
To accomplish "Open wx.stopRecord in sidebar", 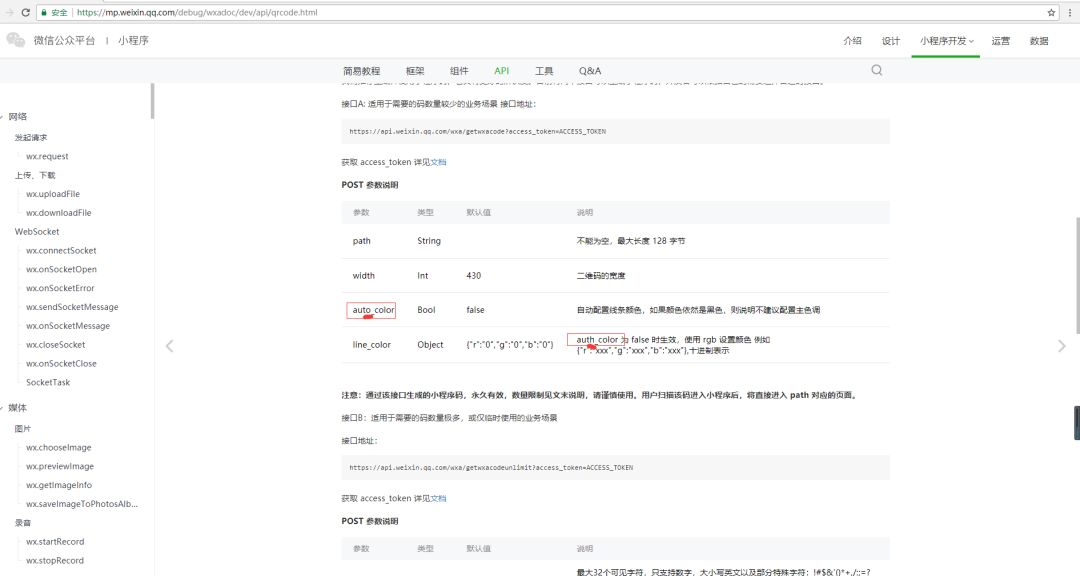I will 55,561.
